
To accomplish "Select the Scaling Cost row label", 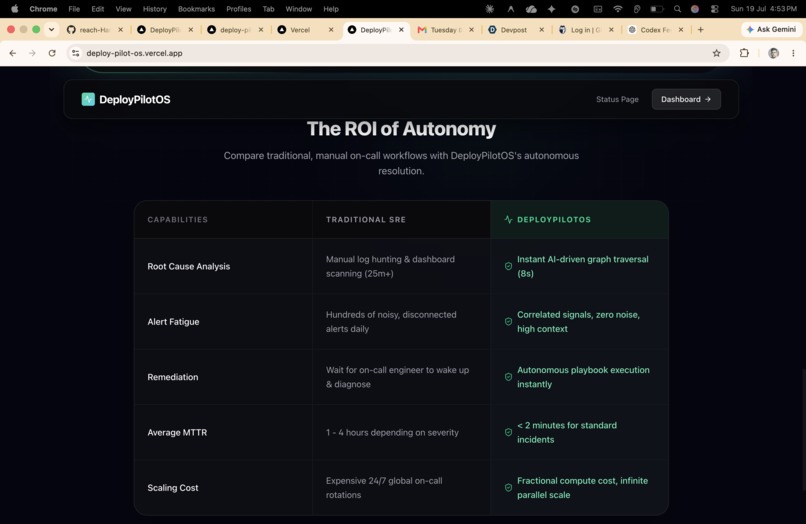I will point(173,487).
